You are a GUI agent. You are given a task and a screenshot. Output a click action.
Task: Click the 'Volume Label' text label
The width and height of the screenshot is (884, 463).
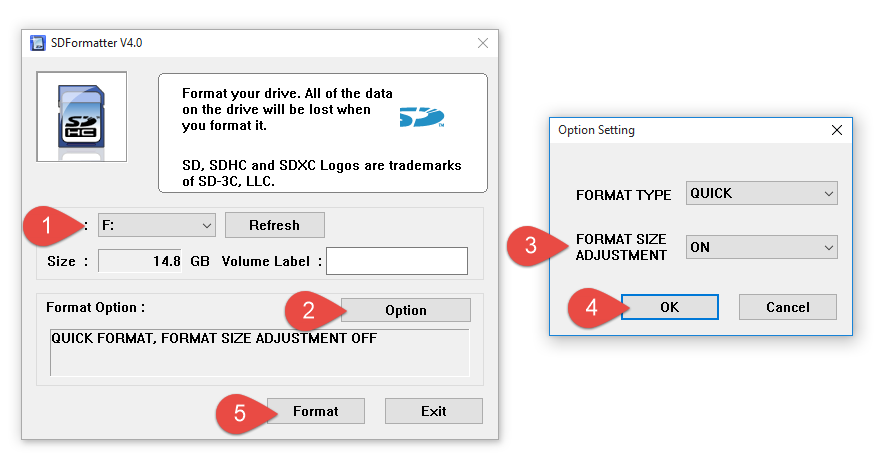tap(266, 261)
